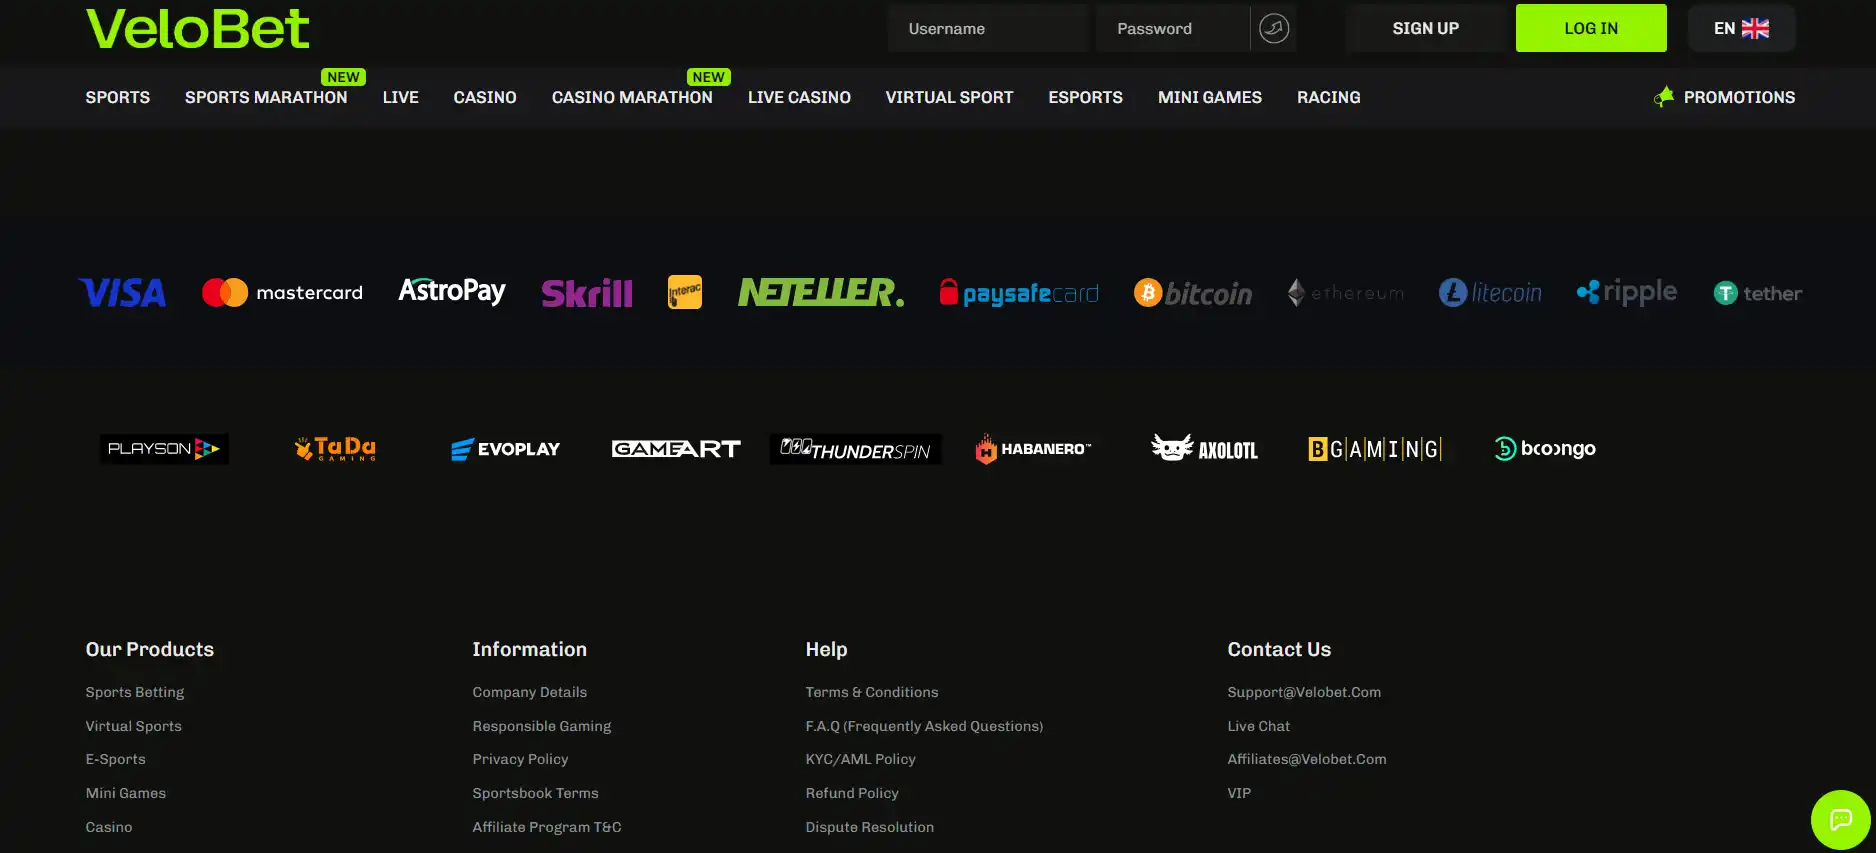Click the Bitcoin logo
1876x853 pixels.
[x=1193, y=293]
